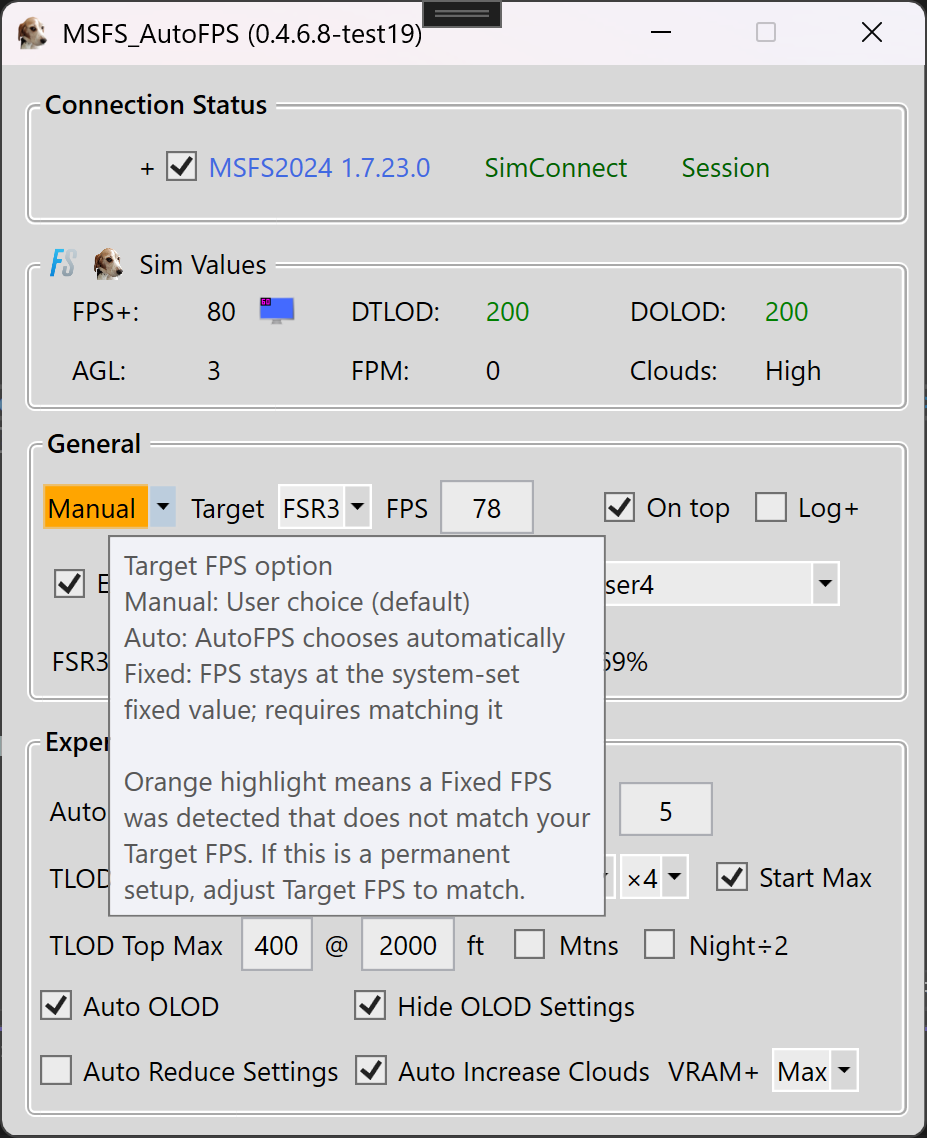Click the SimConnect status text

coord(556,168)
